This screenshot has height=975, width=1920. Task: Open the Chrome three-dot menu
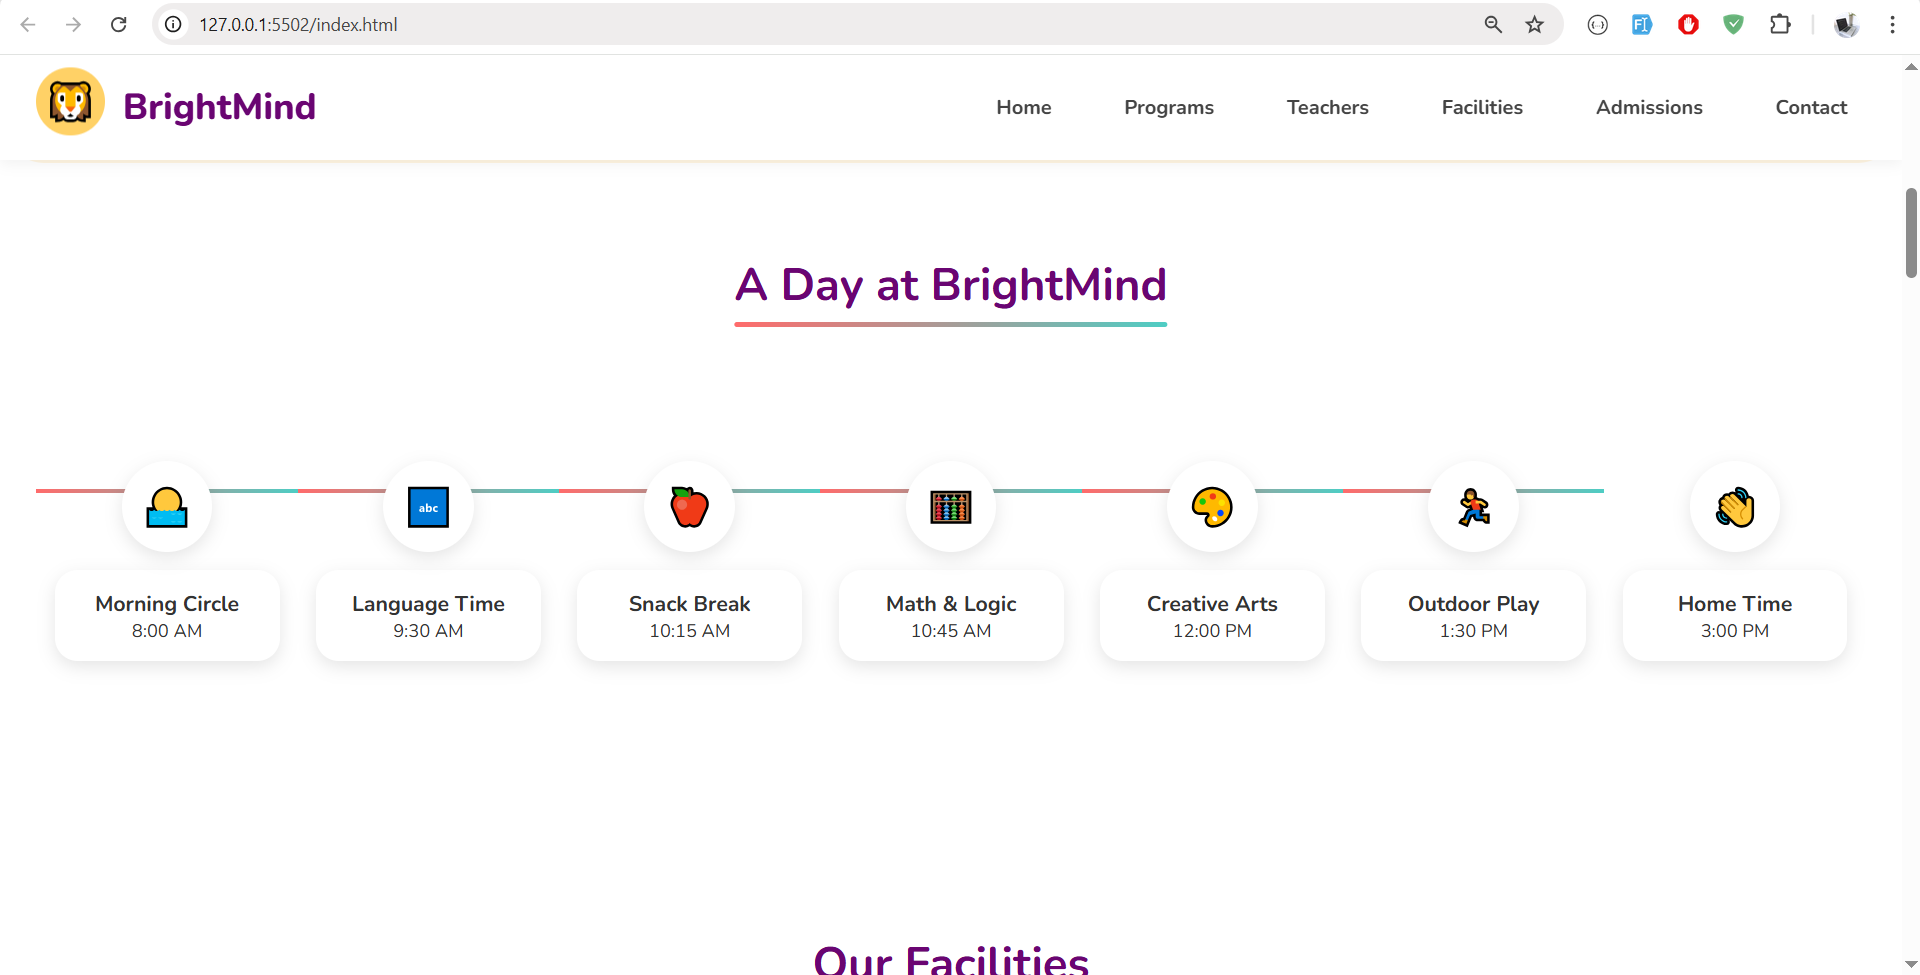(1892, 25)
